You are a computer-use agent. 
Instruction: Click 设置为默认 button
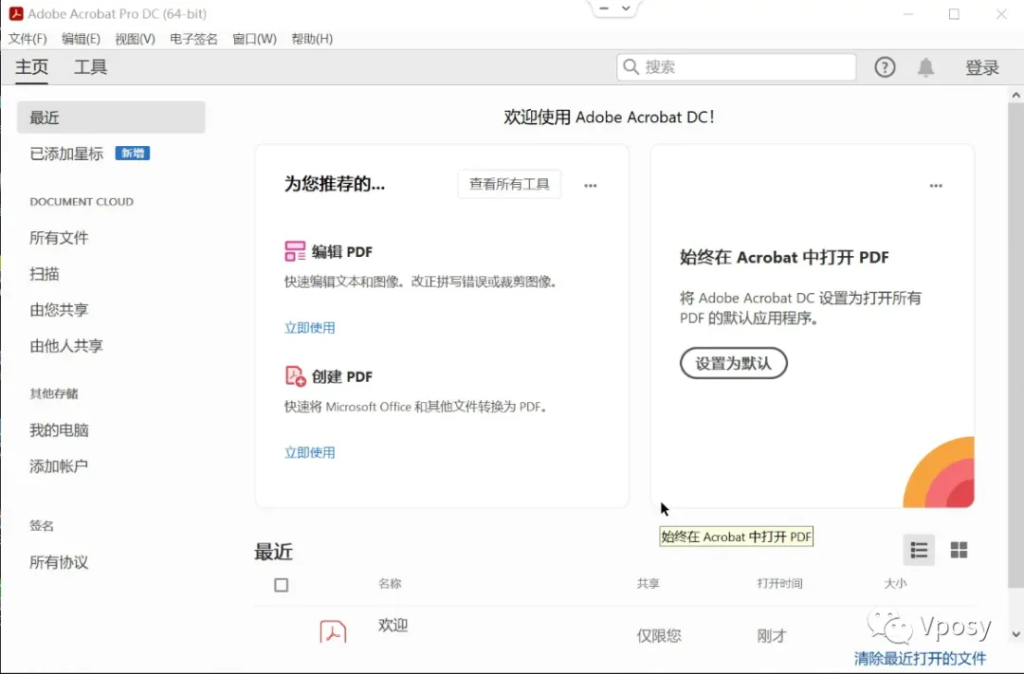point(733,363)
